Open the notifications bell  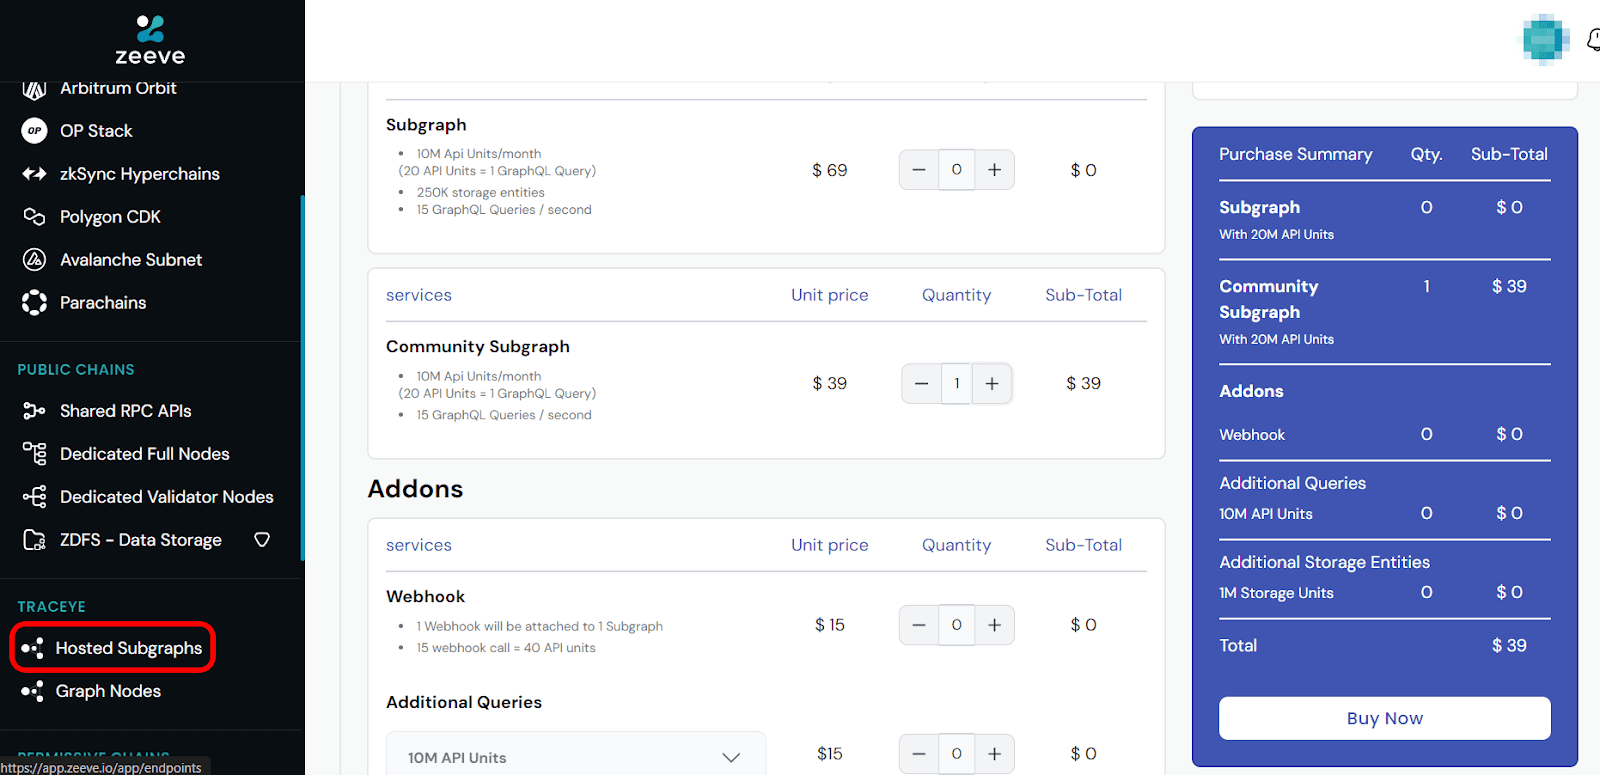coord(1593,40)
